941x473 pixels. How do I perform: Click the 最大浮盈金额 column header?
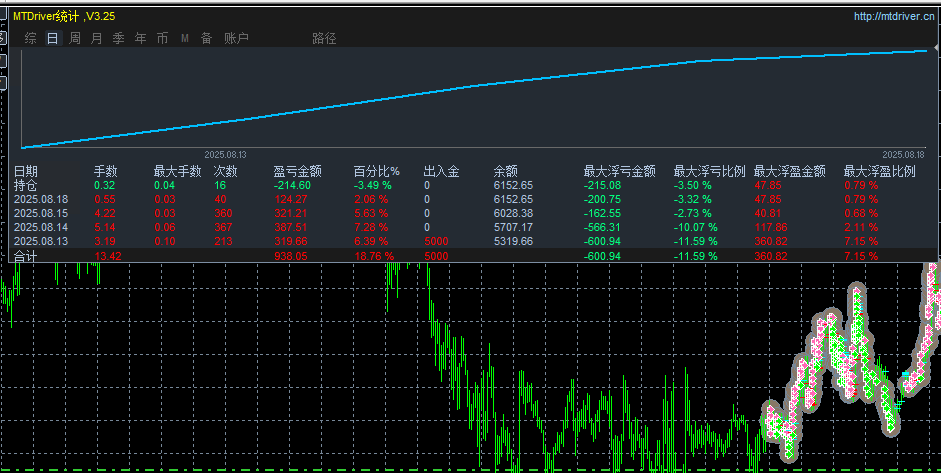790,172
